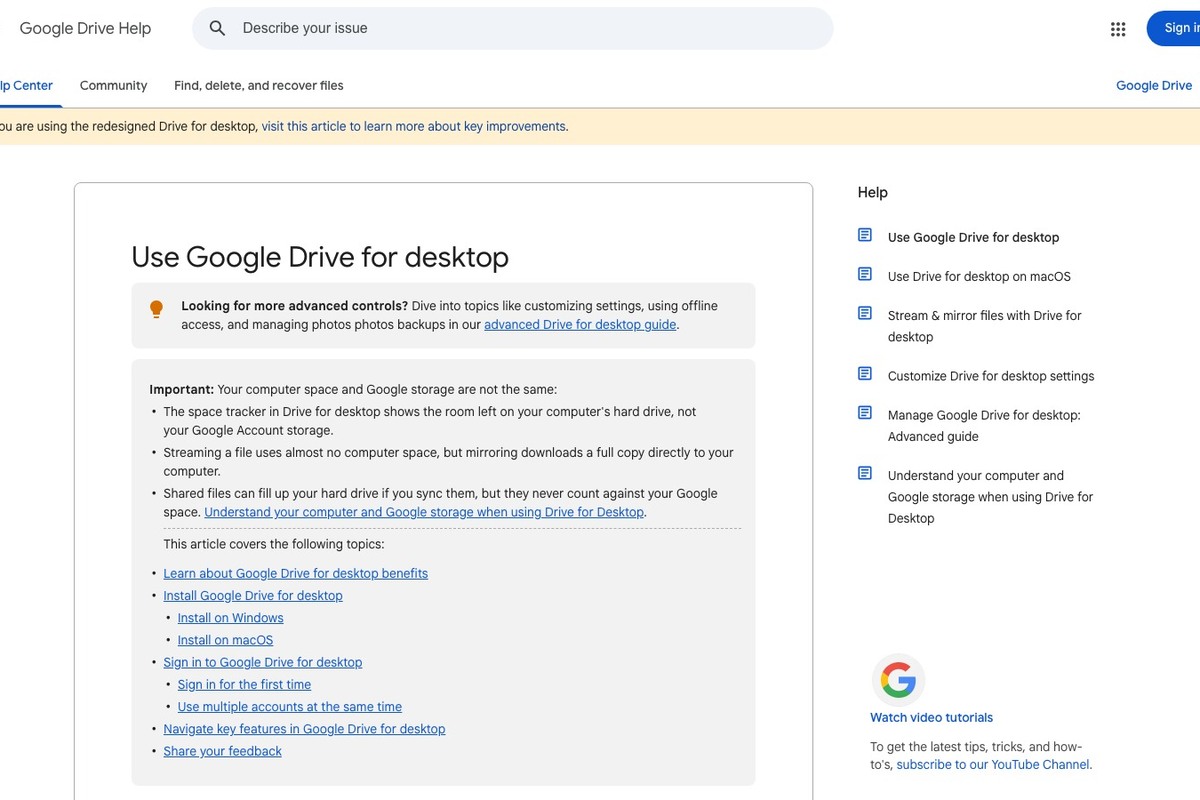Open sidebar Understand your computer and Google storage article

(990, 497)
